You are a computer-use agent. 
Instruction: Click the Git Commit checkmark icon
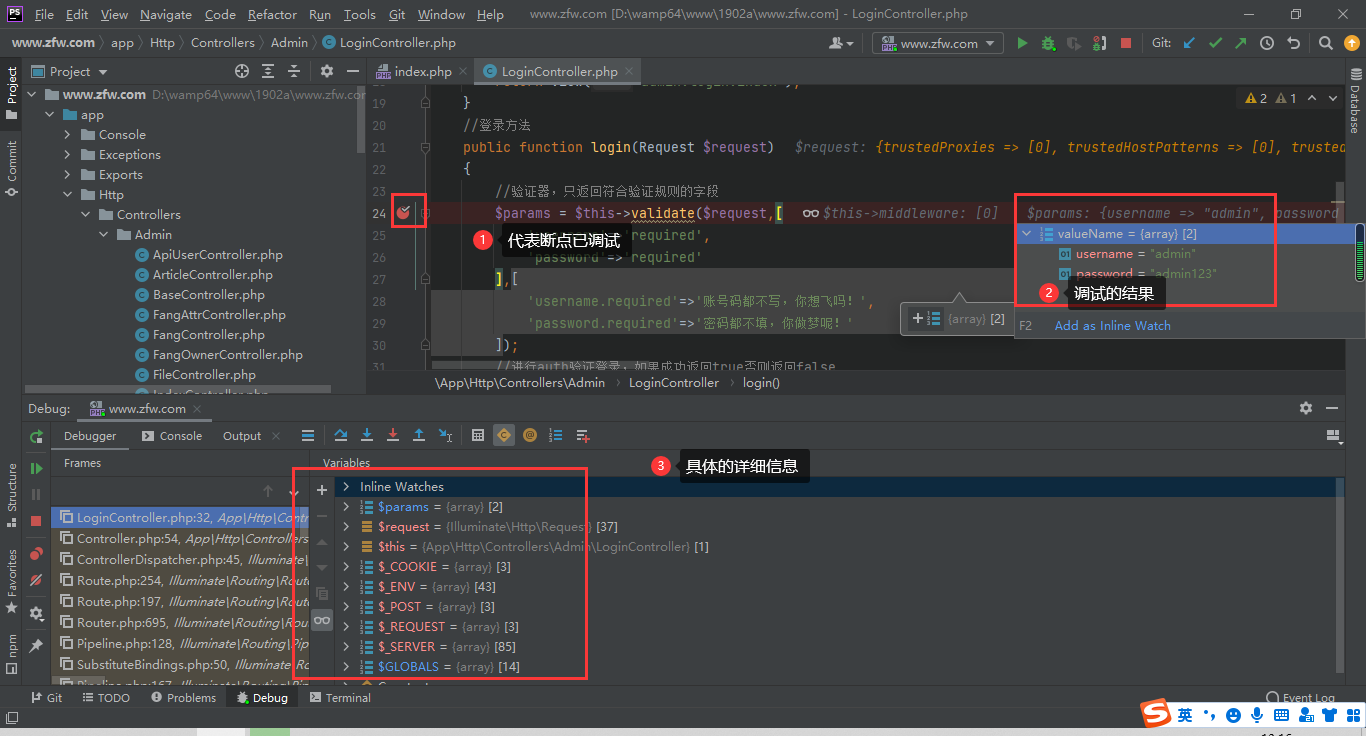[x=1215, y=43]
